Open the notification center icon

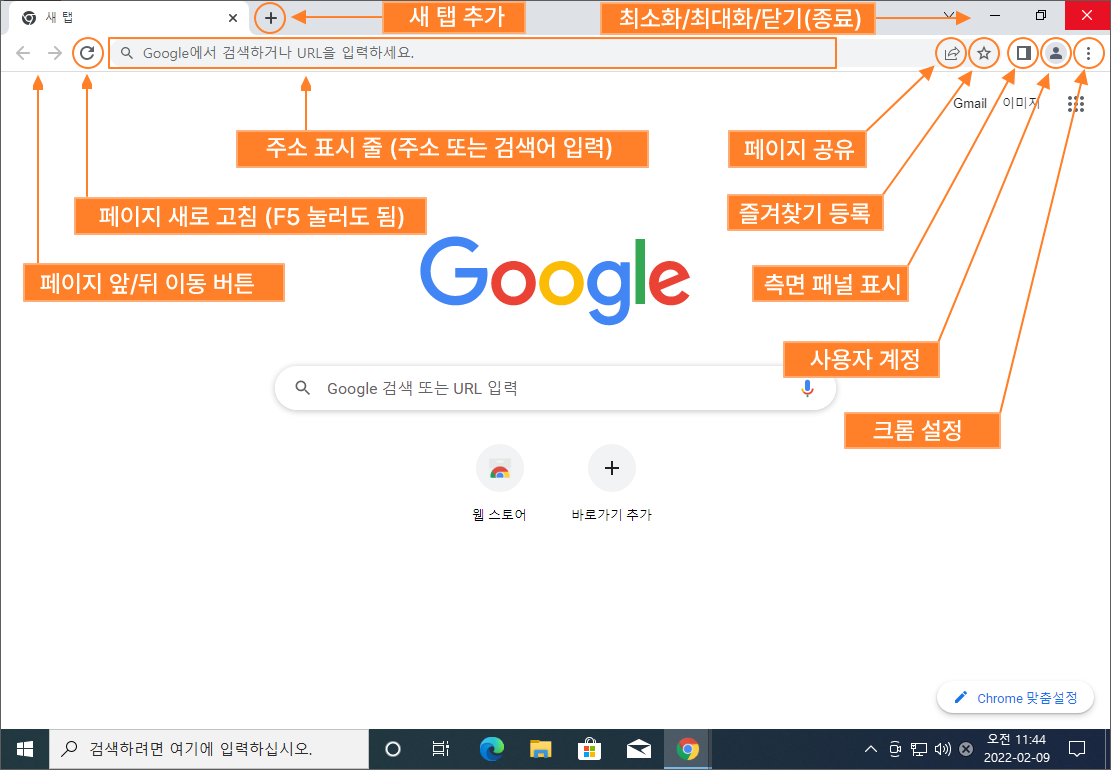click(x=1077, y=749)
